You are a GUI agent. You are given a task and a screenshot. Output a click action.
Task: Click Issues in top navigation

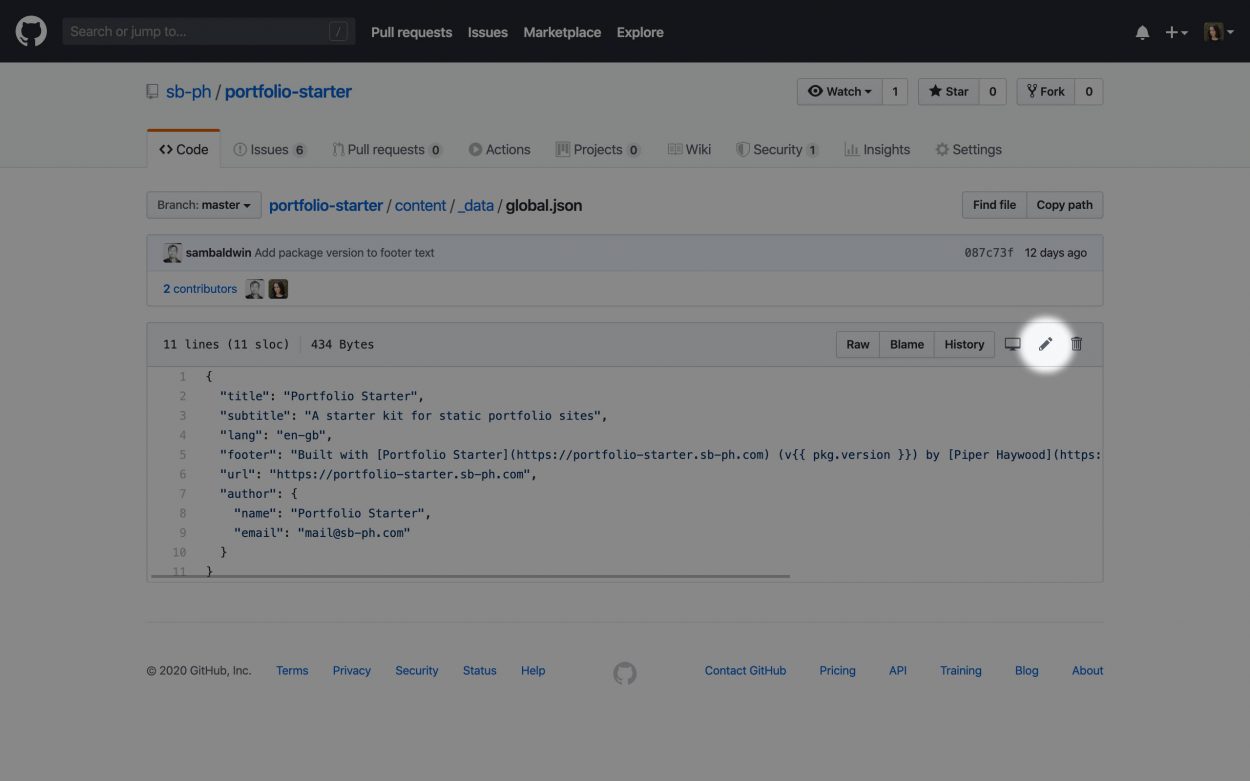click(488, 32)
